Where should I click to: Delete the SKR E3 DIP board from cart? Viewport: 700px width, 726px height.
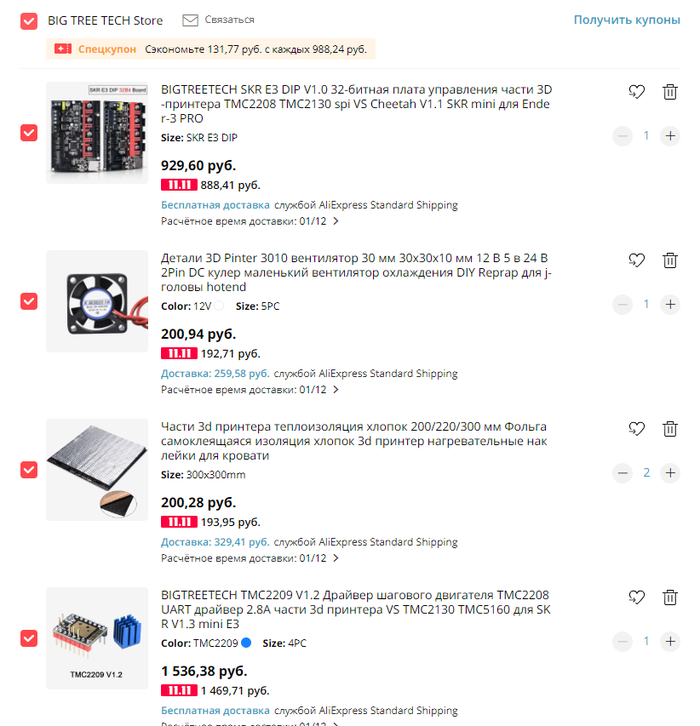pos(669,92)
